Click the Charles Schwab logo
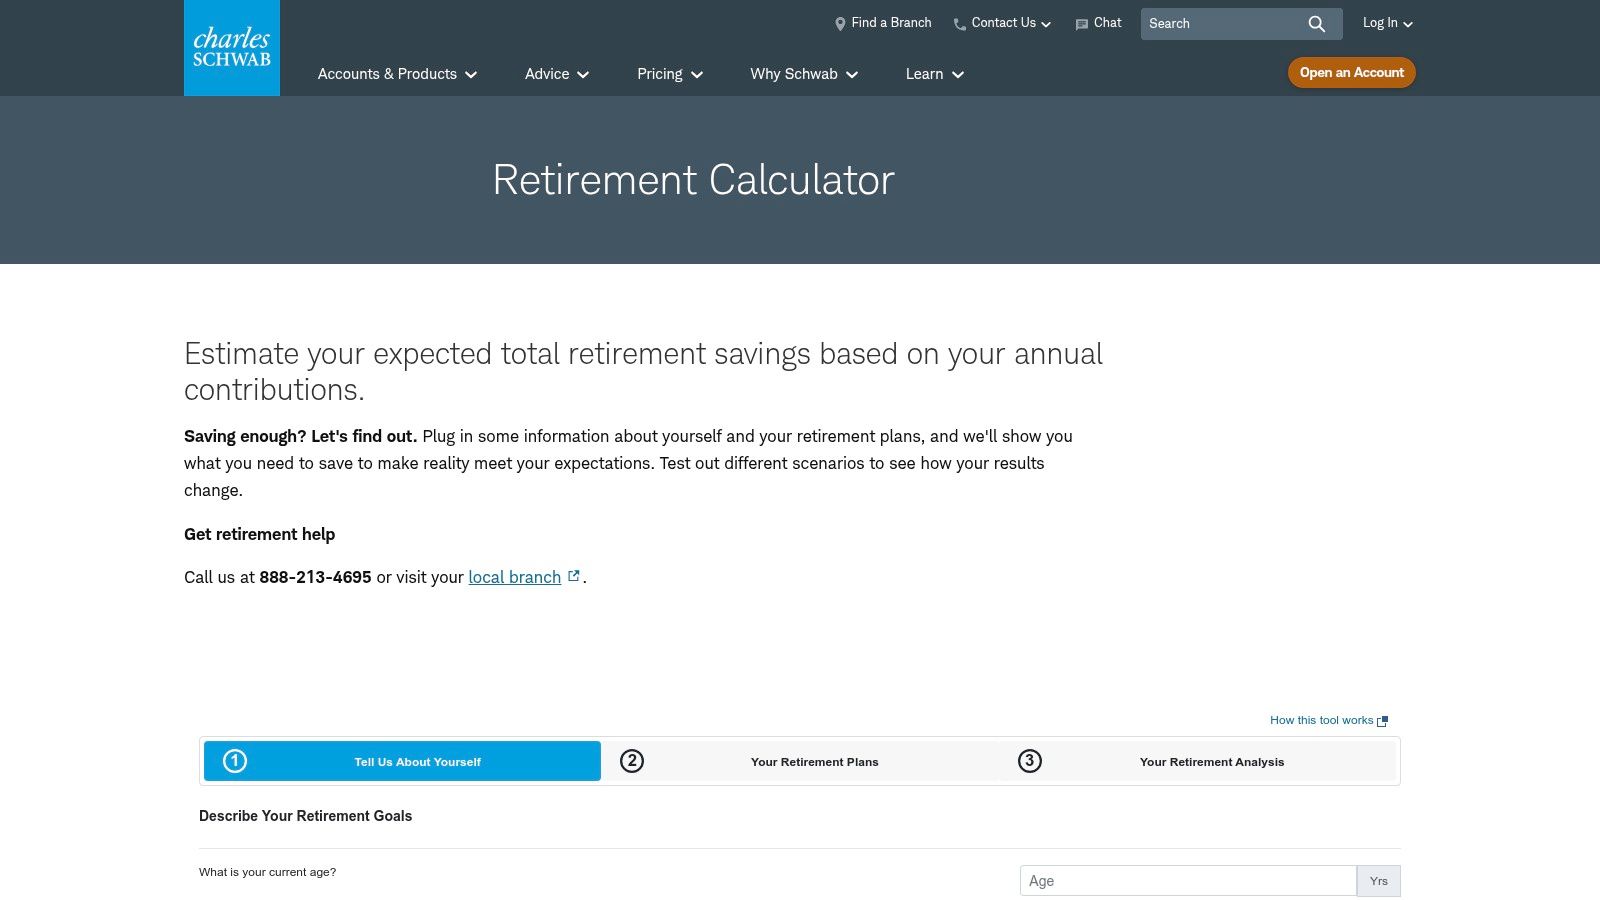Image resolution: width=1600 pixels, height=900 pixels. pos(231,47)
